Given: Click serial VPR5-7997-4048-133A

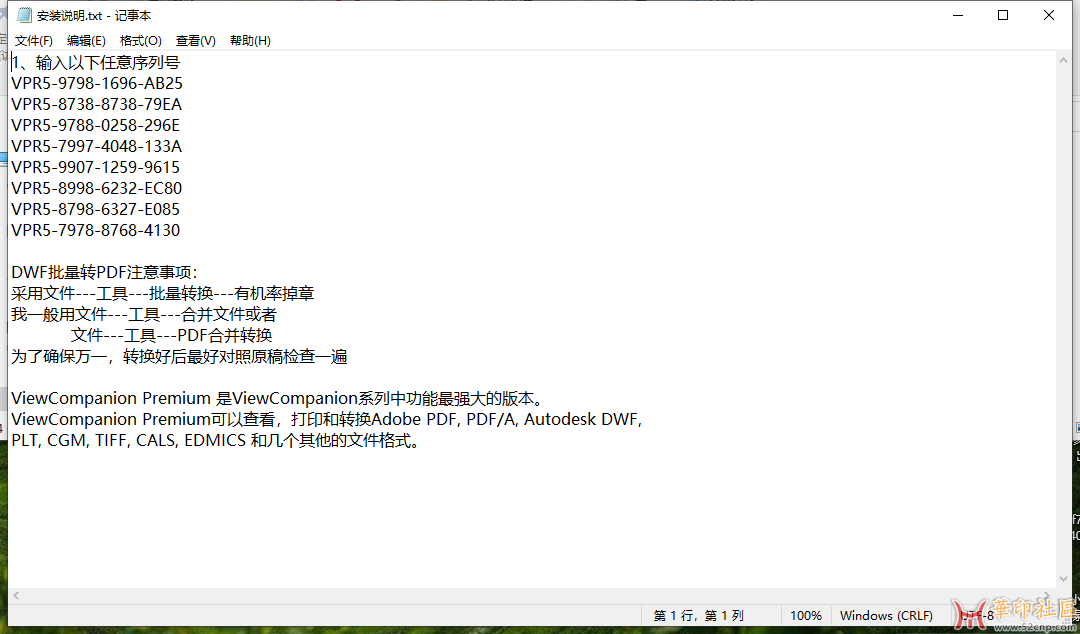Looking at the screenshot, I should tap(96, 146).
